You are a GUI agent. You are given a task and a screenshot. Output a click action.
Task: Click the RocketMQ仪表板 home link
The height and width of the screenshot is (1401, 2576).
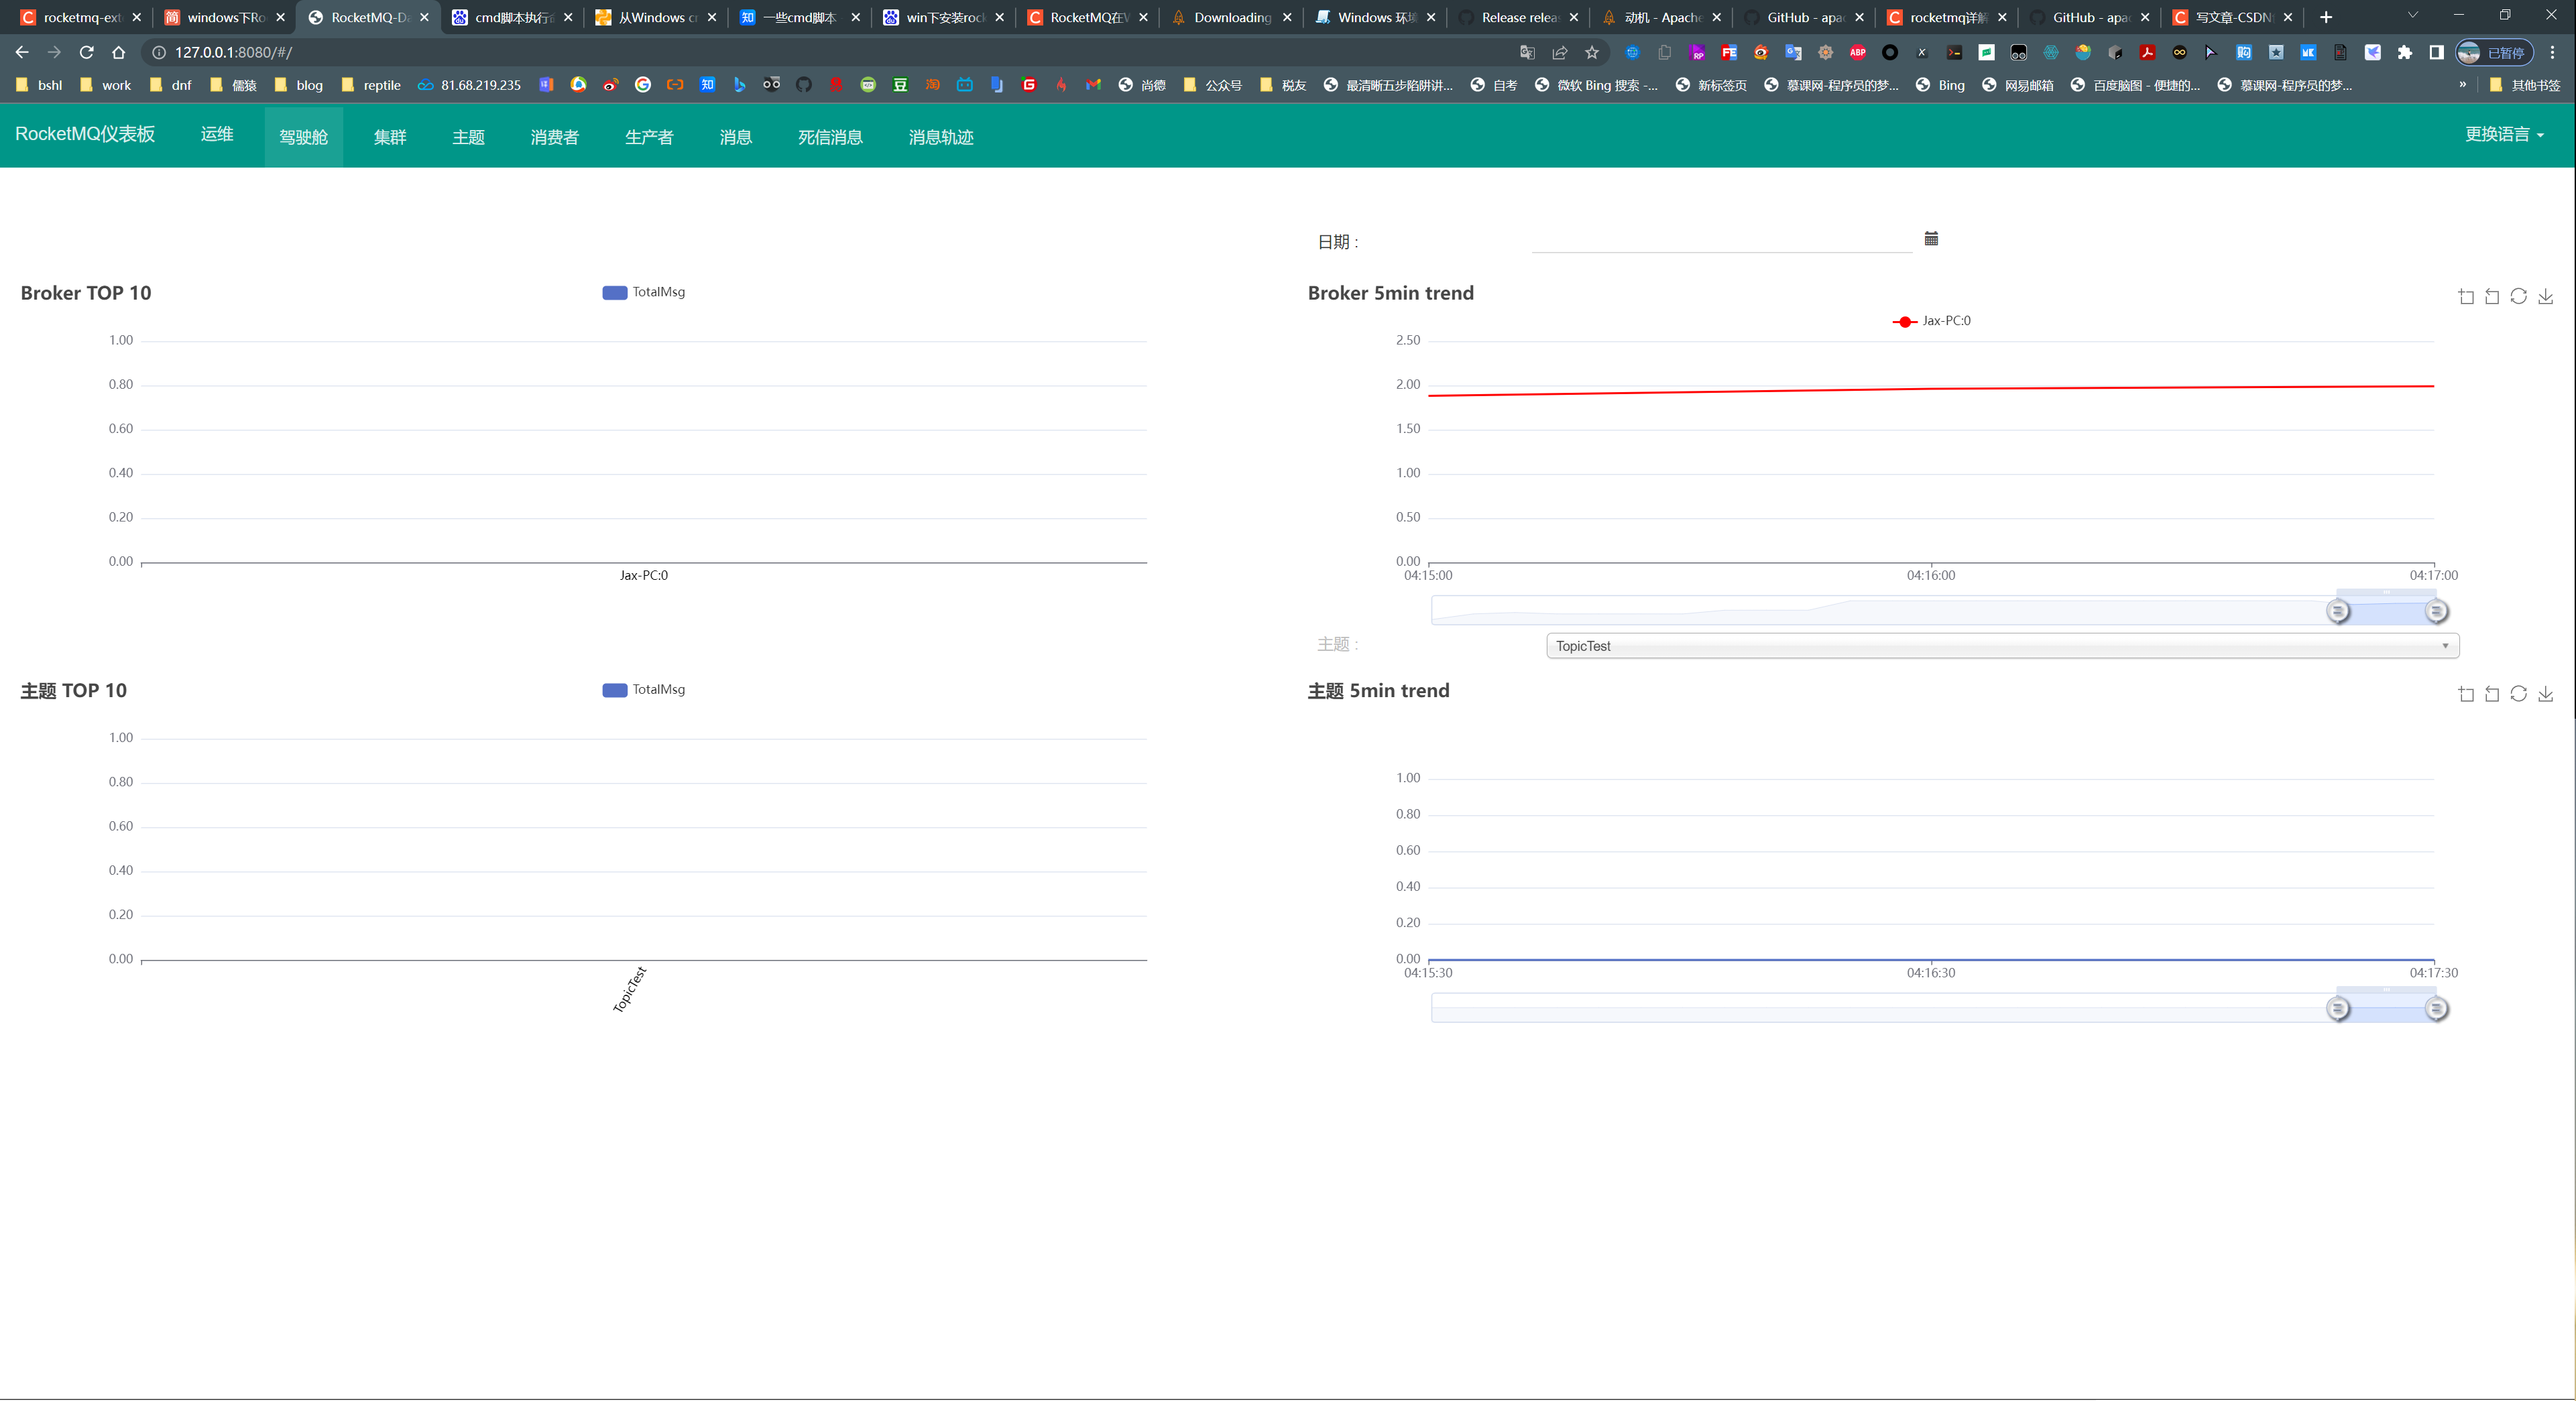[x=85, y=134]
